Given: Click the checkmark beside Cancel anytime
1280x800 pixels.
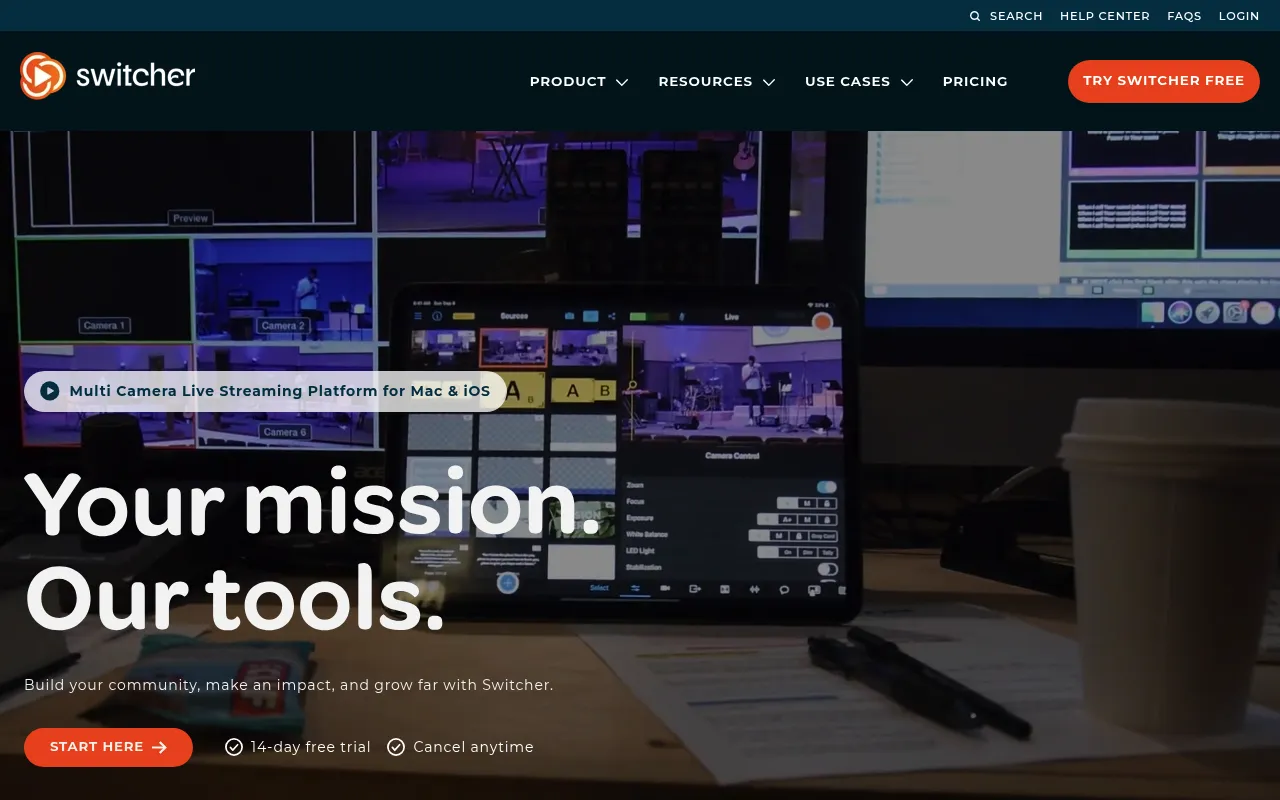Looking at the screenshot, I should pyautogui.click(x=396, y=747).
